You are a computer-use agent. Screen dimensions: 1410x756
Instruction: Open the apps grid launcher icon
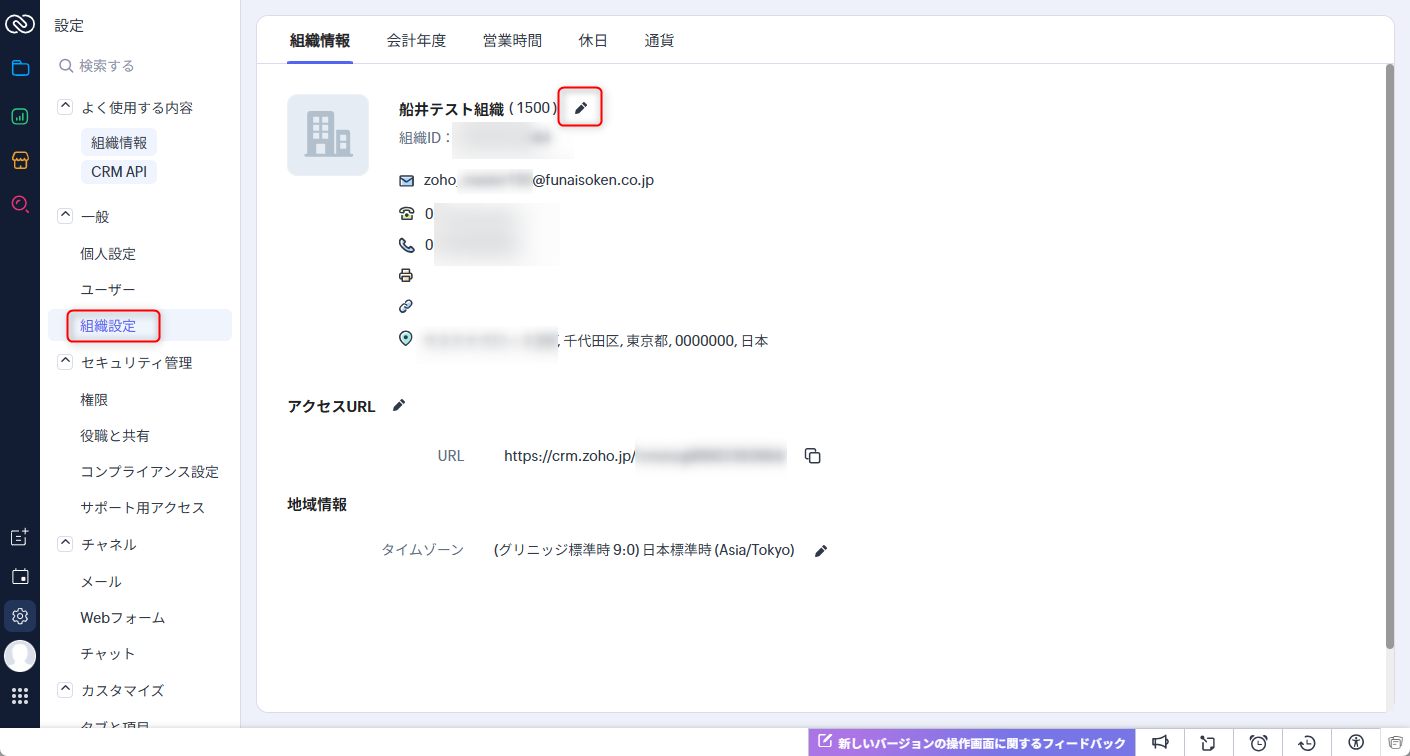click(20, 696)
